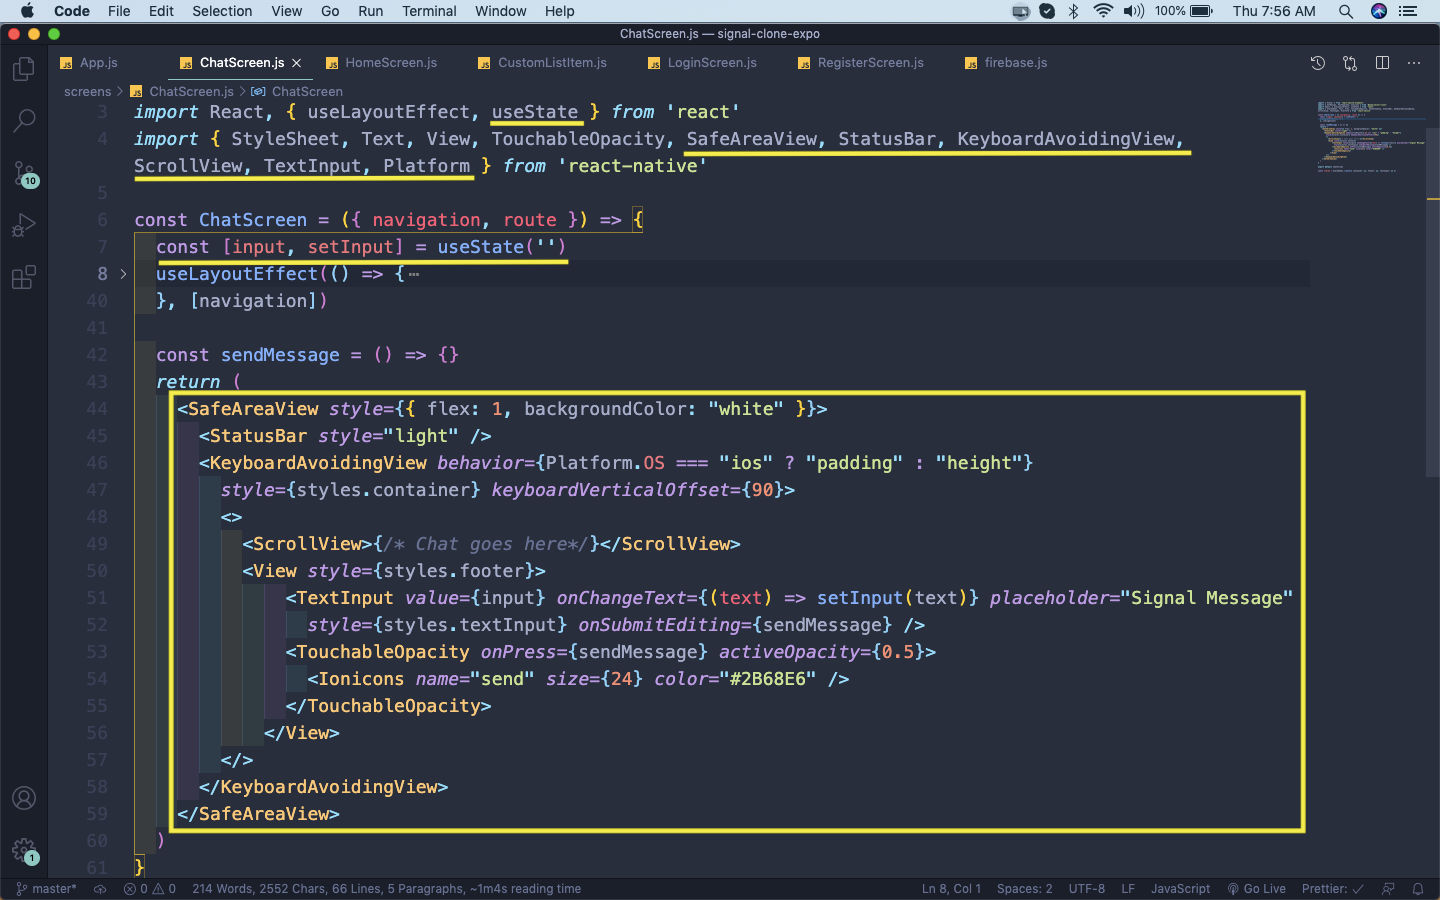Open the View menu
1440x900 pixels.
click(x=286, y=11)
